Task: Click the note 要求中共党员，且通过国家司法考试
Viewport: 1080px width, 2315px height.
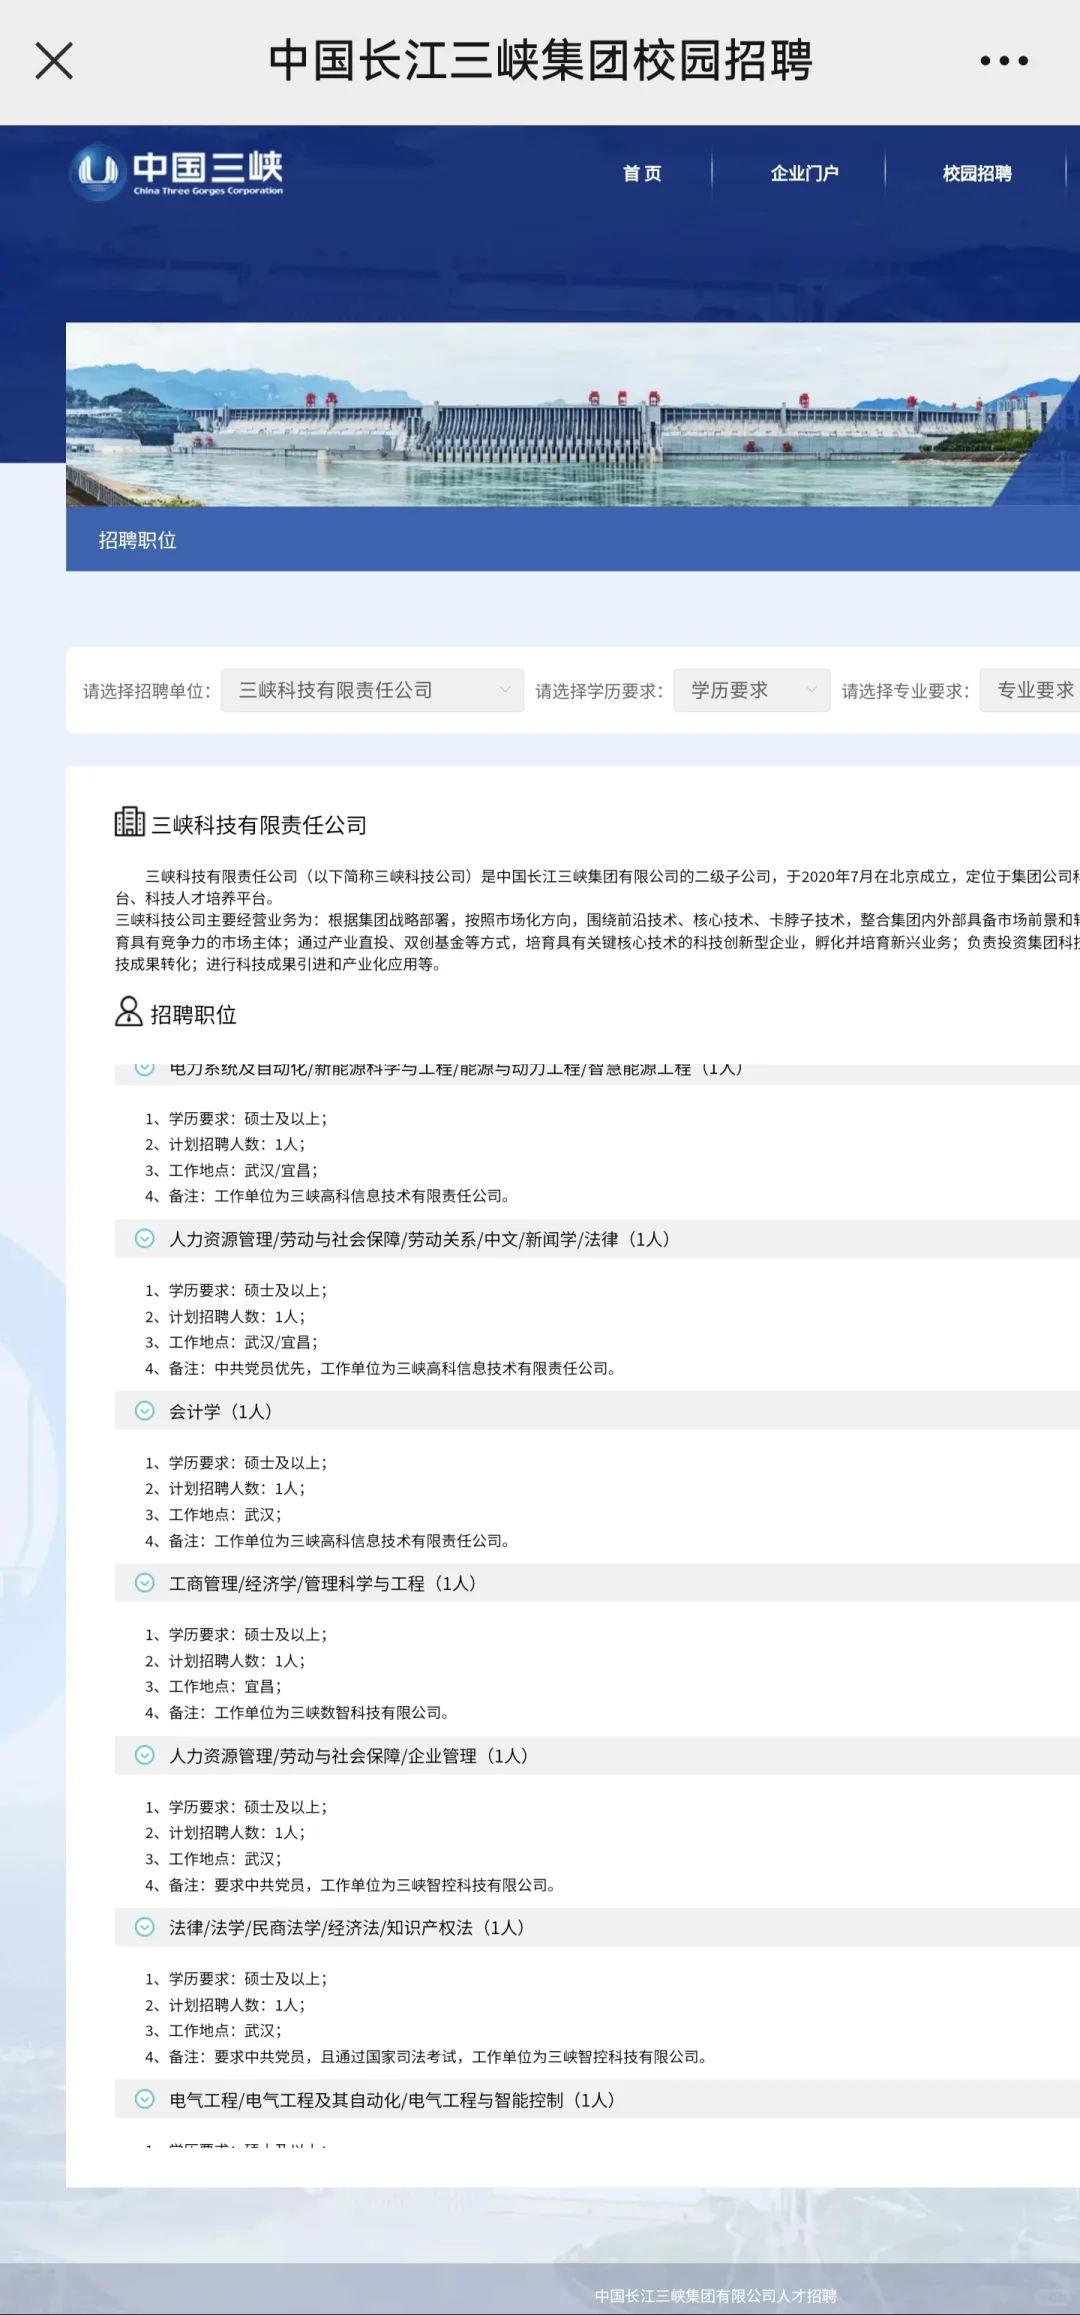Action: click(x=426, y=2057)
